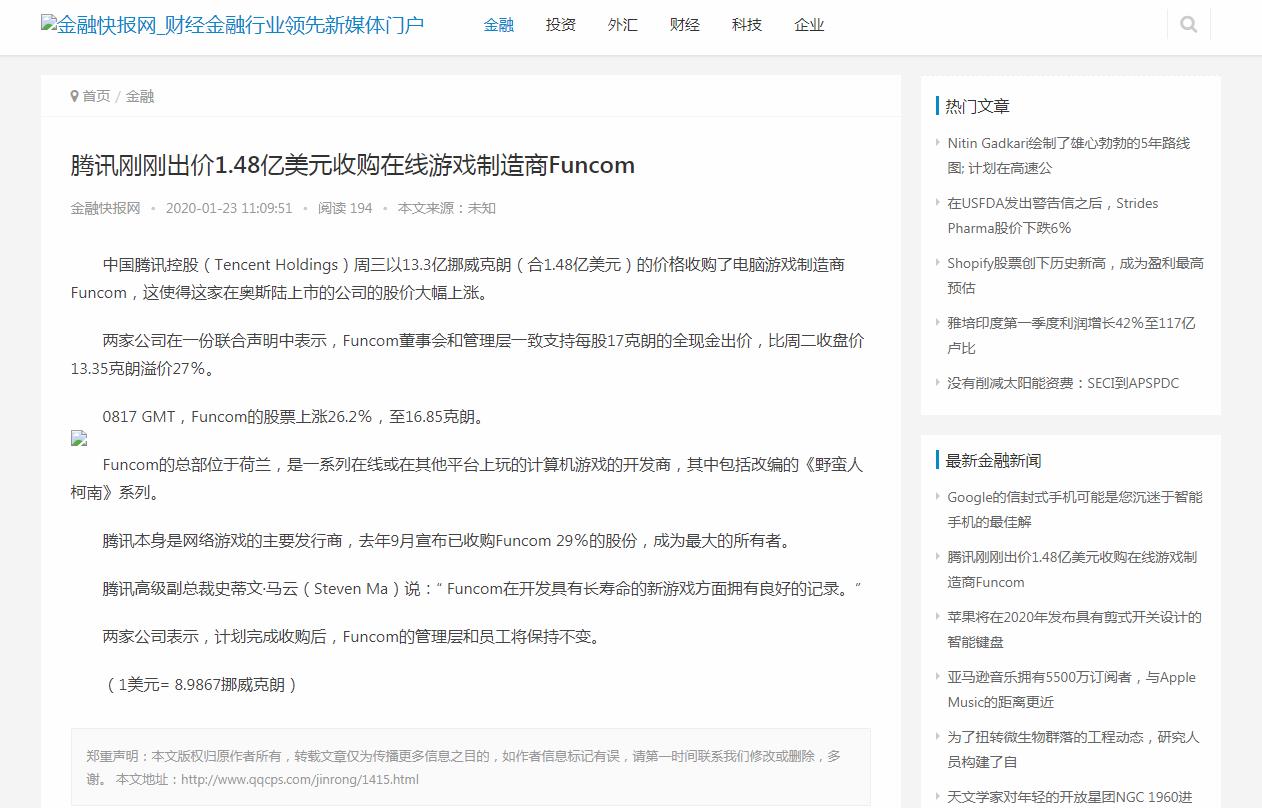Viewport: 1262px width, 808px height.
Task: Open the 金融 navigation menu item
Action: click(x=499, y=25)
